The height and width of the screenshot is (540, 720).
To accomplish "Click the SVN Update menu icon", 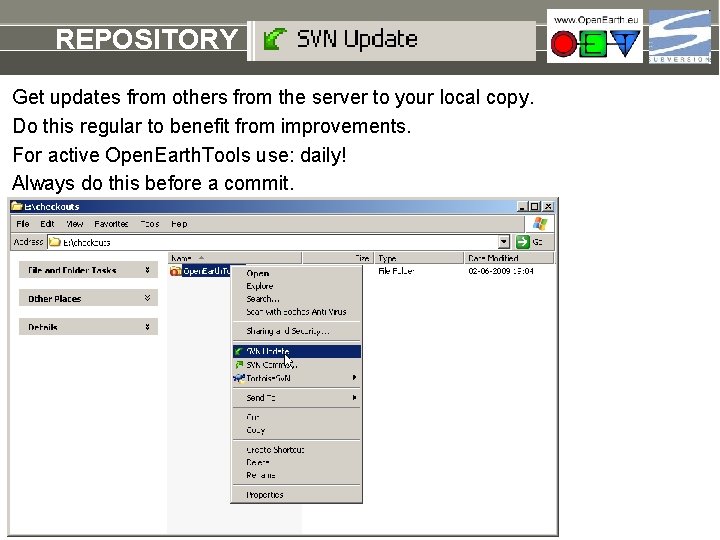I will click(x=238, y=351).
